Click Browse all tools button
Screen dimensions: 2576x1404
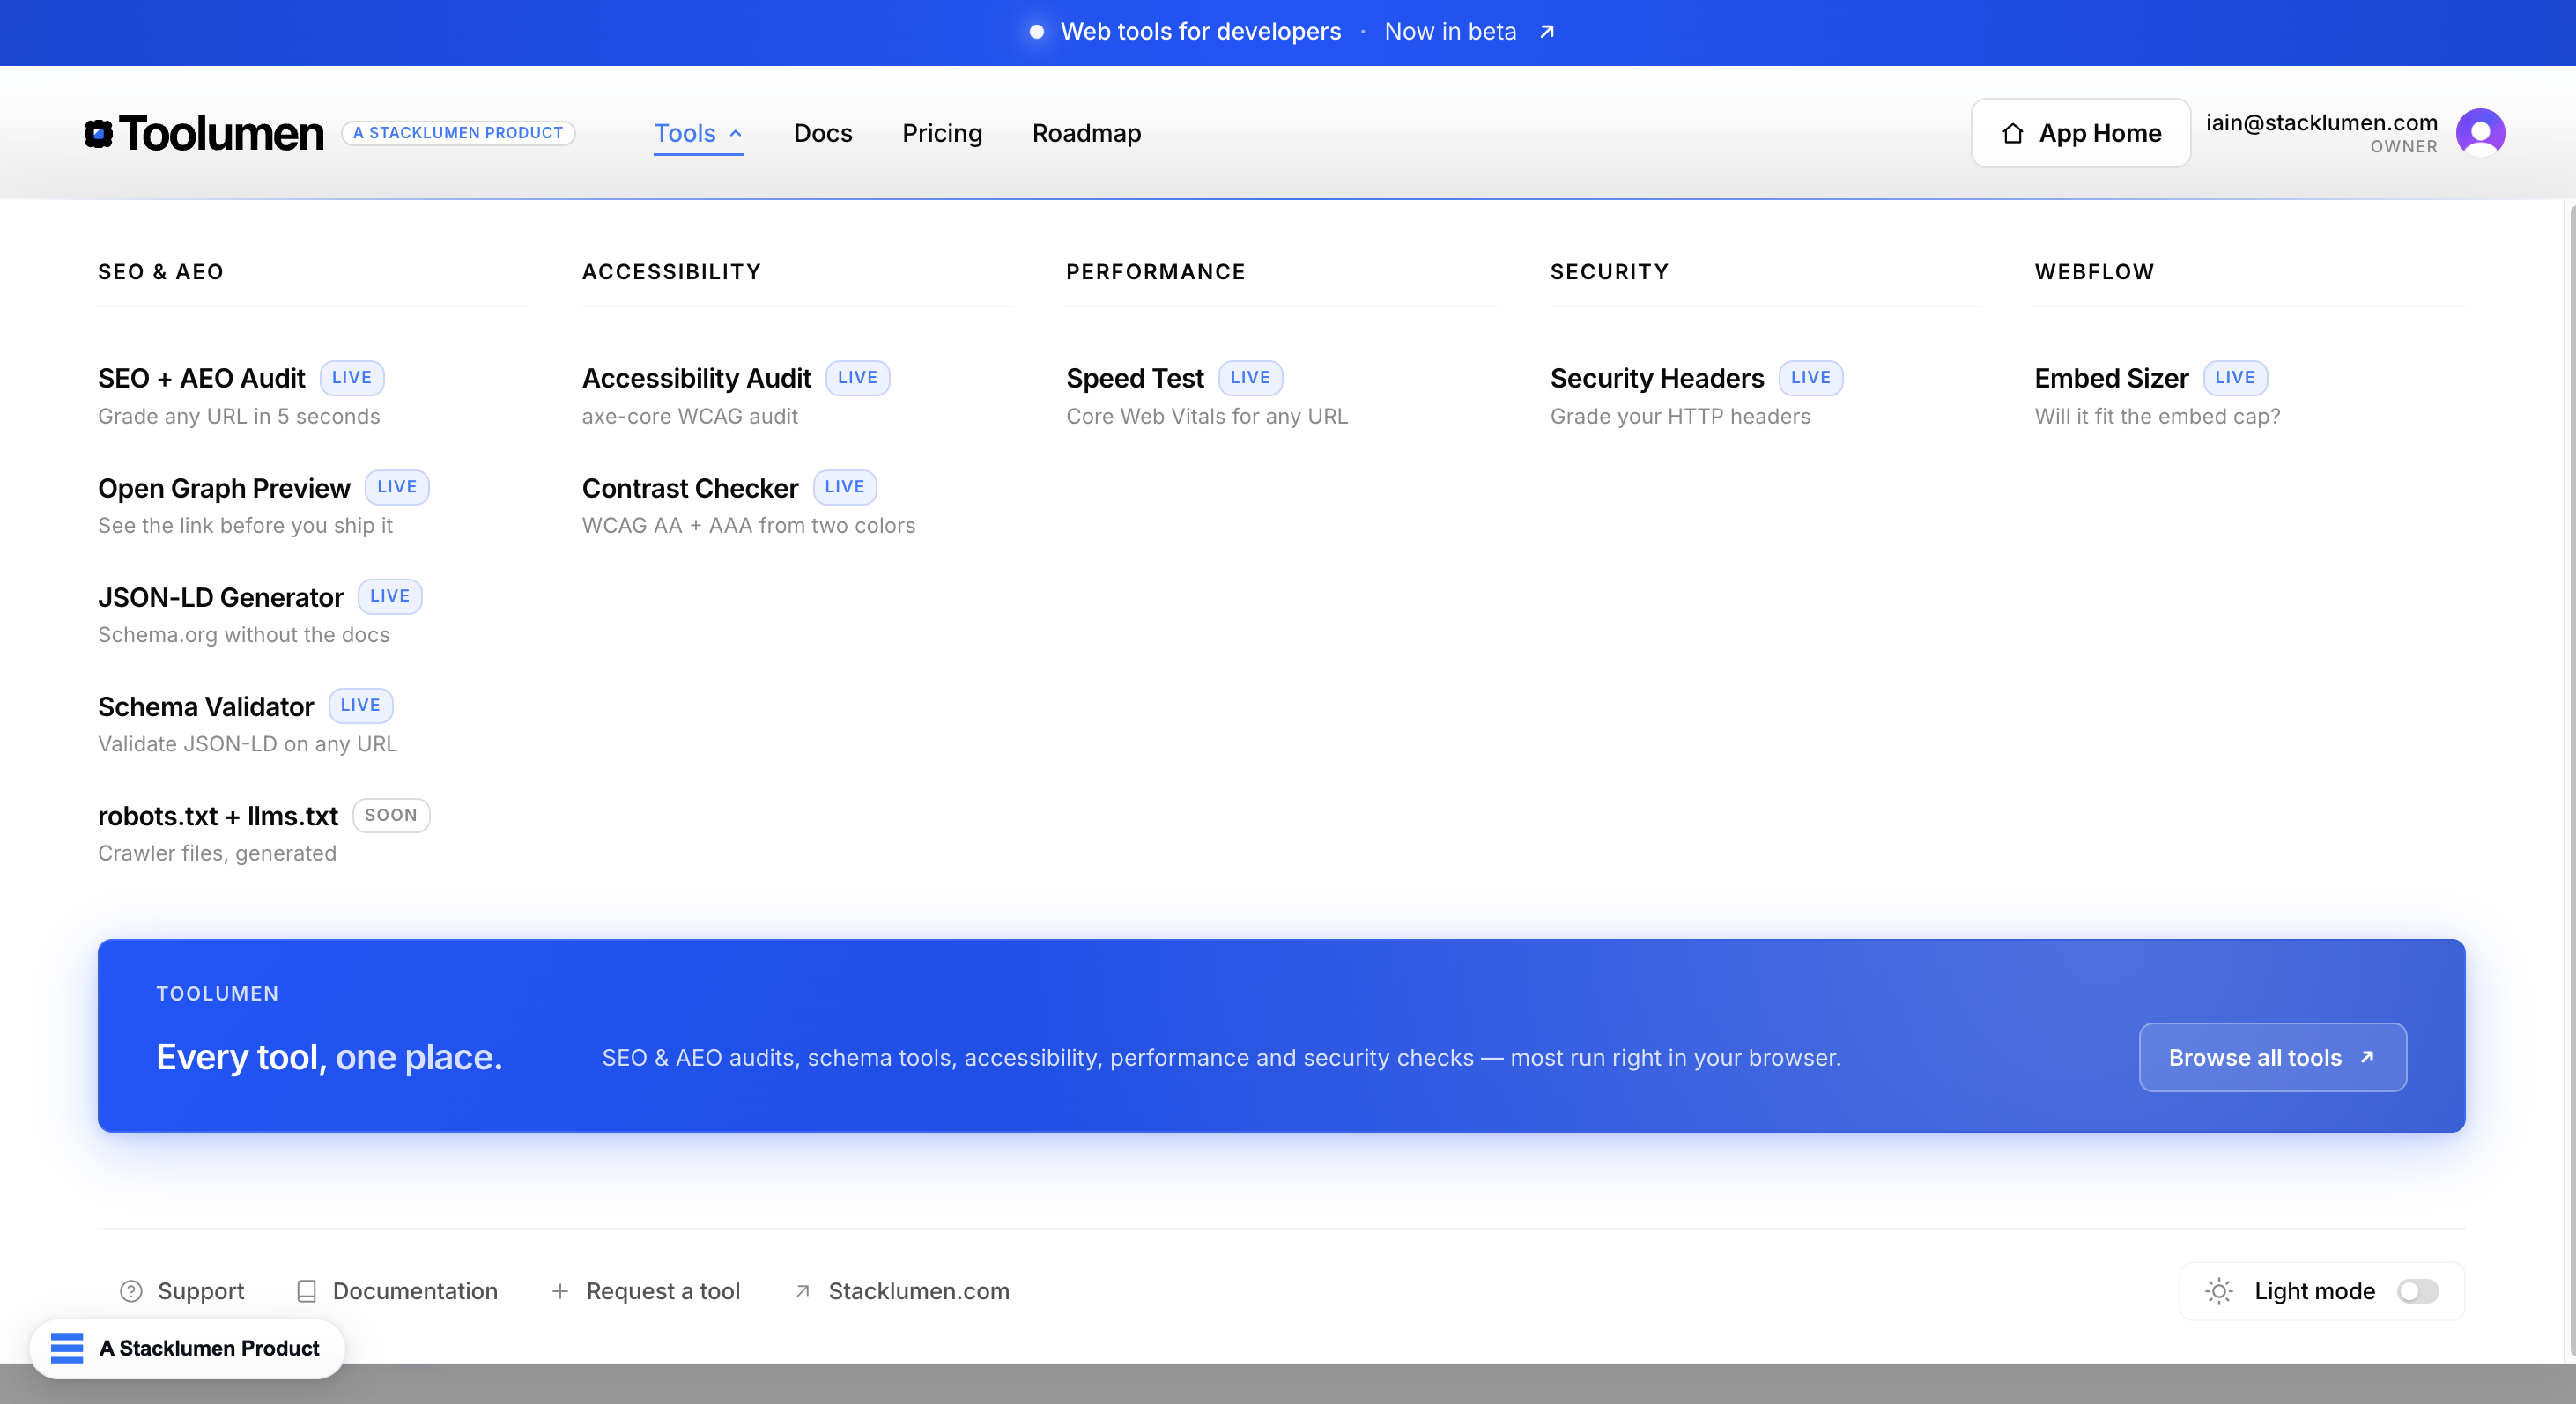(2272, 1057)
